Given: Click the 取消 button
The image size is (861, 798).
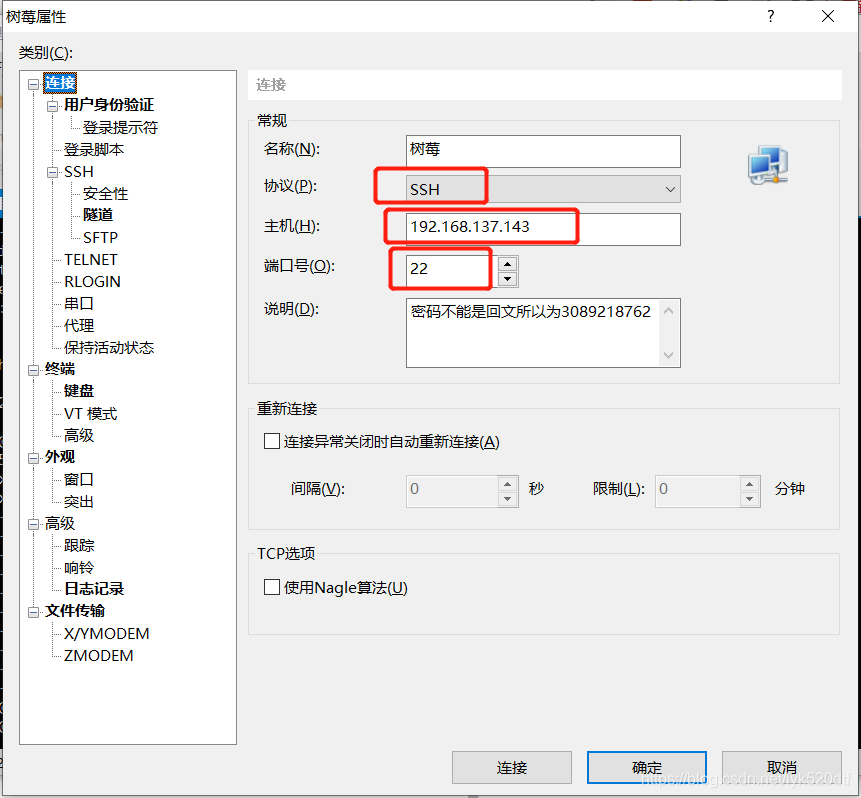Looking at the screenshot, I should 781,767.
